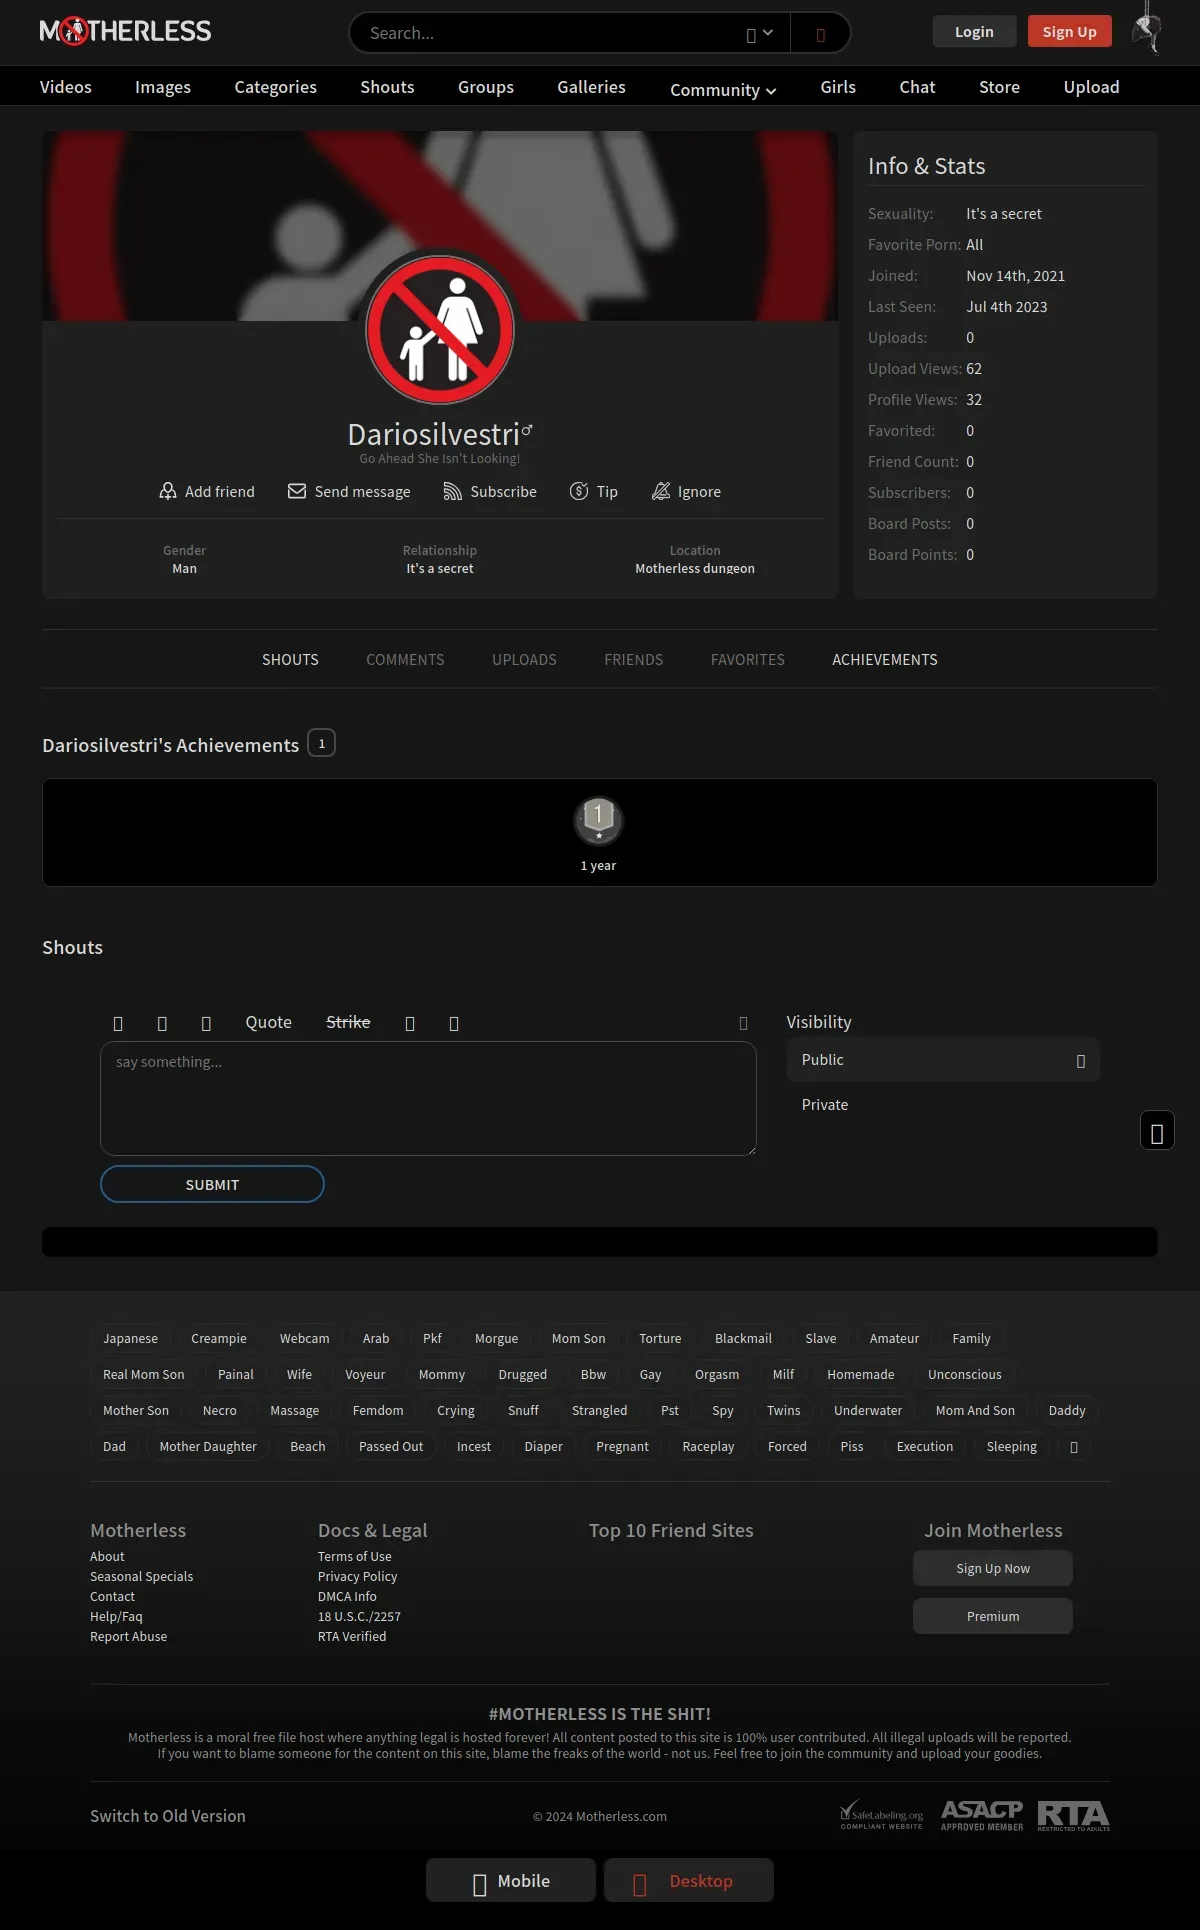
Task: Click the Beach tag in the footer
Action: pyautogui.click(x=308, y=1447)
